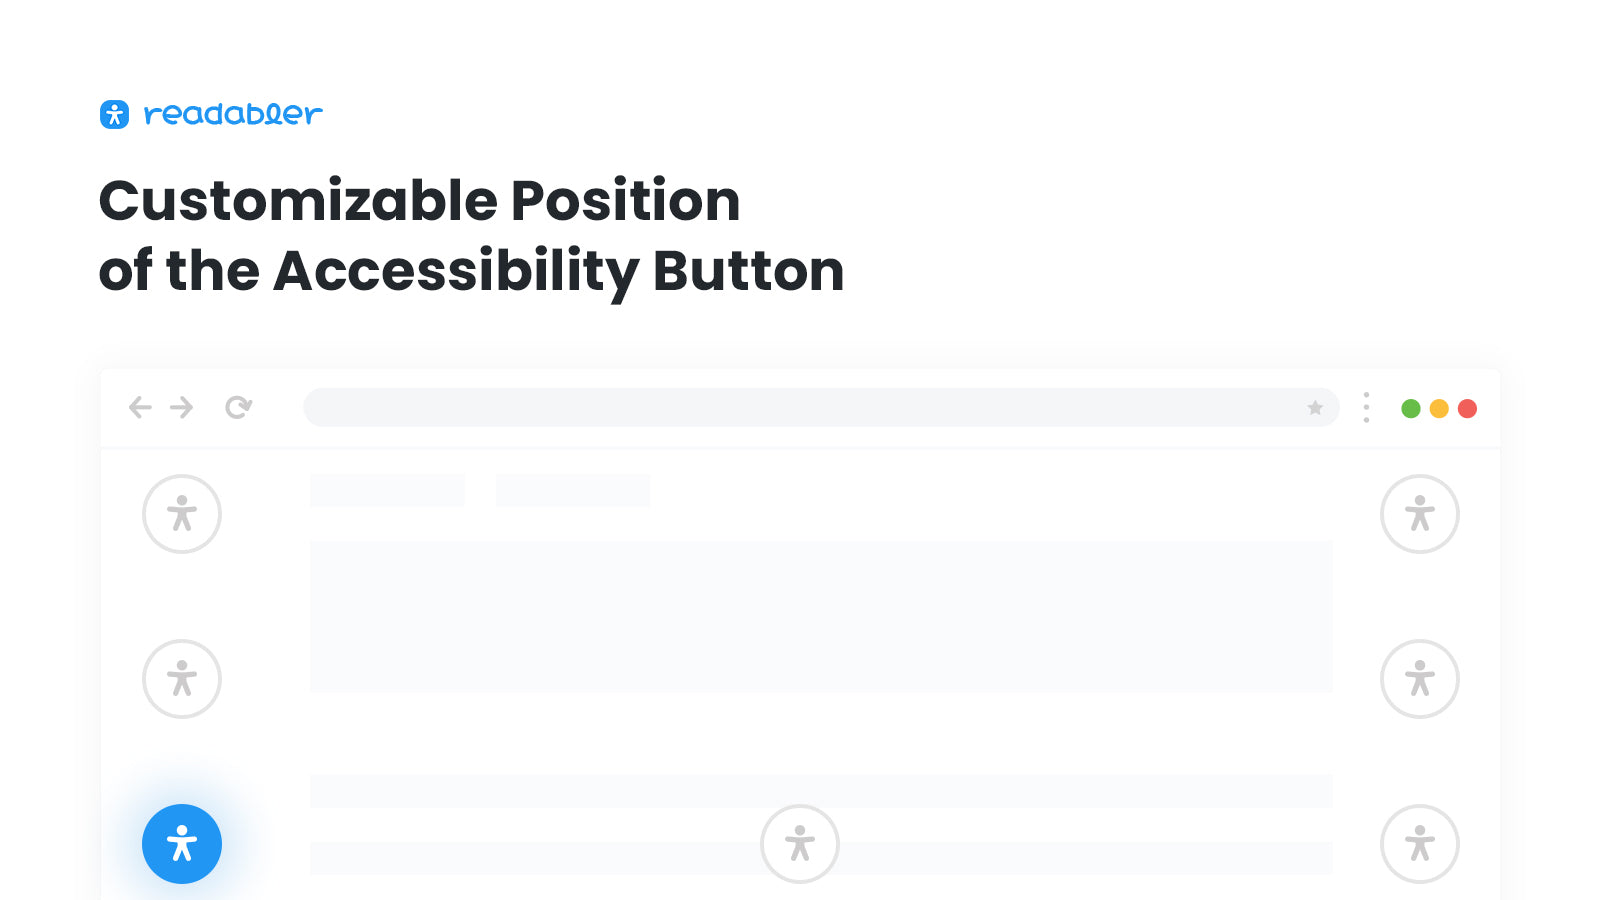
Task: Open the first placeholder tab in page
Action: 387,491
